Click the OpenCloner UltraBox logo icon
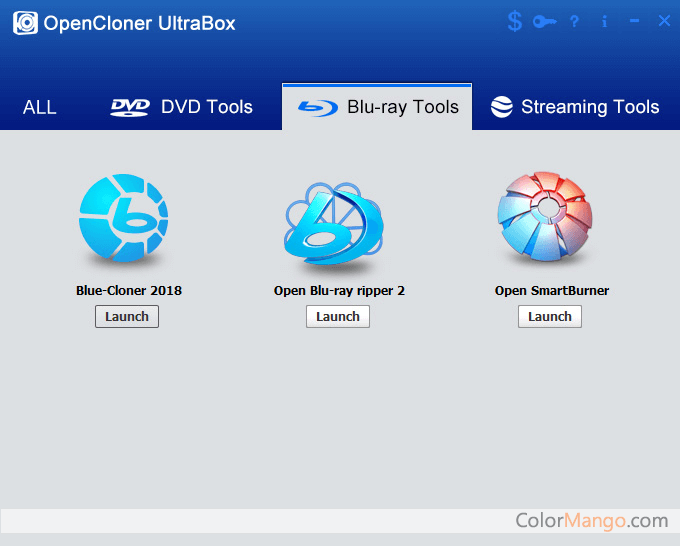 (25, 23)
